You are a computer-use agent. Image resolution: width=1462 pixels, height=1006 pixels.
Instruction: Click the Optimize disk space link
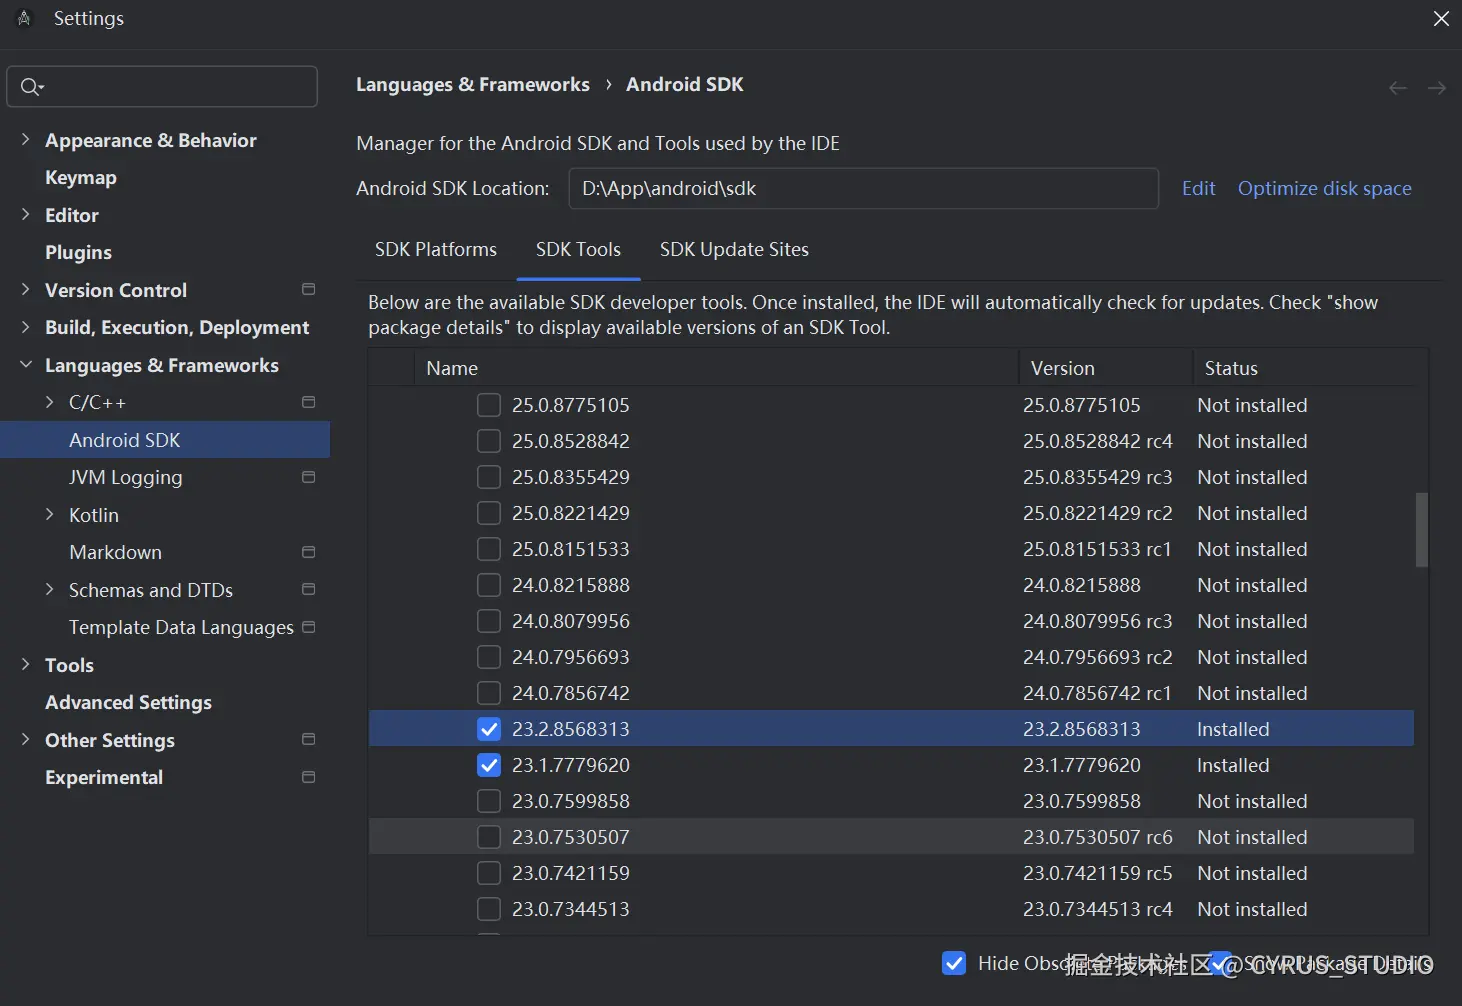(1324, 188)
